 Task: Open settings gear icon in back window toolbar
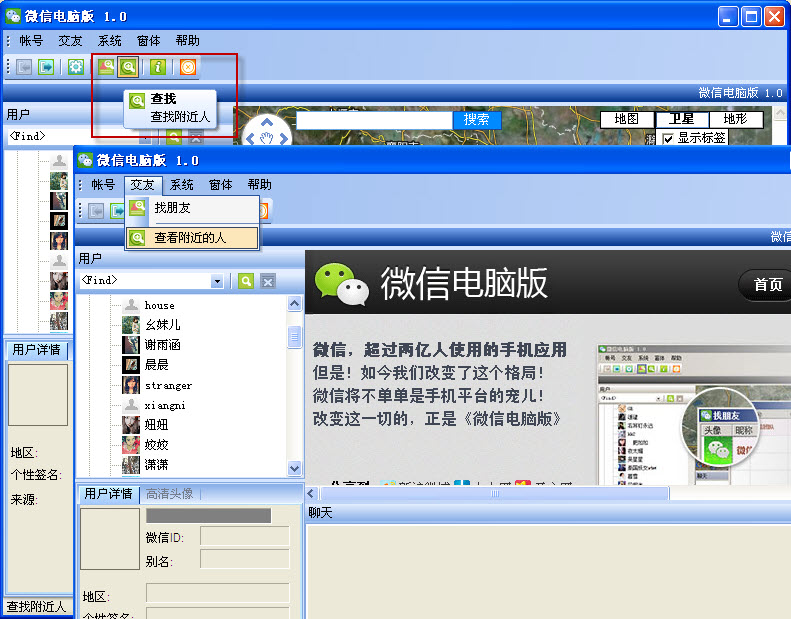coord(76,67)
